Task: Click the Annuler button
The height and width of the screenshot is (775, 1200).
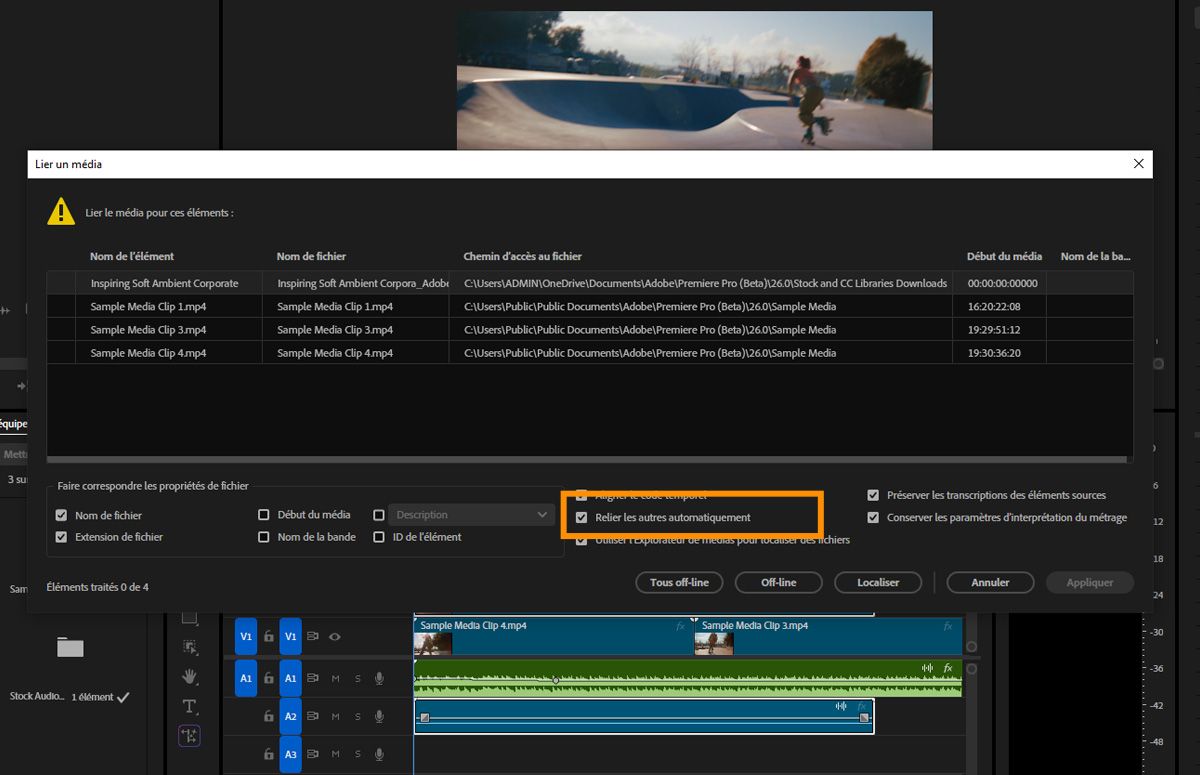Action: [x=991, y=582]
